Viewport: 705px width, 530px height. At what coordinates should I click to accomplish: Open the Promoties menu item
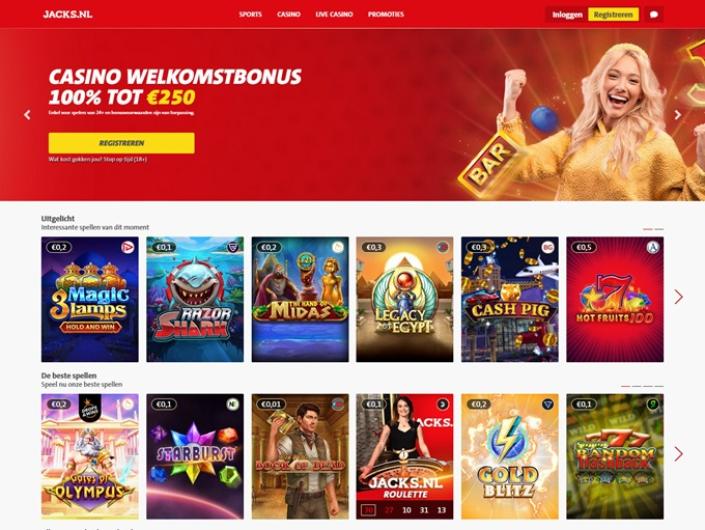pos(386,14)
